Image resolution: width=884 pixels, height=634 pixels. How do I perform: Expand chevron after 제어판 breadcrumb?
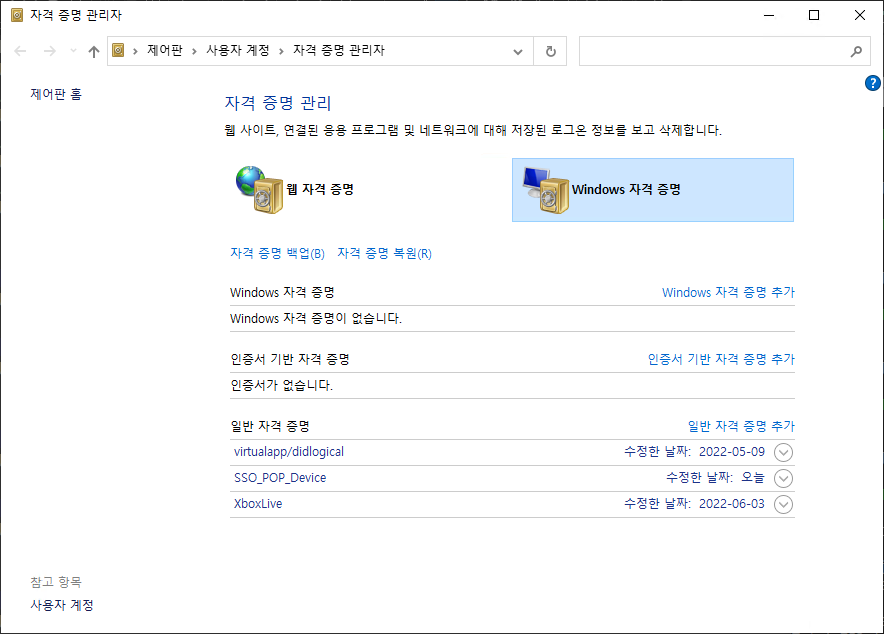point(194,51)
